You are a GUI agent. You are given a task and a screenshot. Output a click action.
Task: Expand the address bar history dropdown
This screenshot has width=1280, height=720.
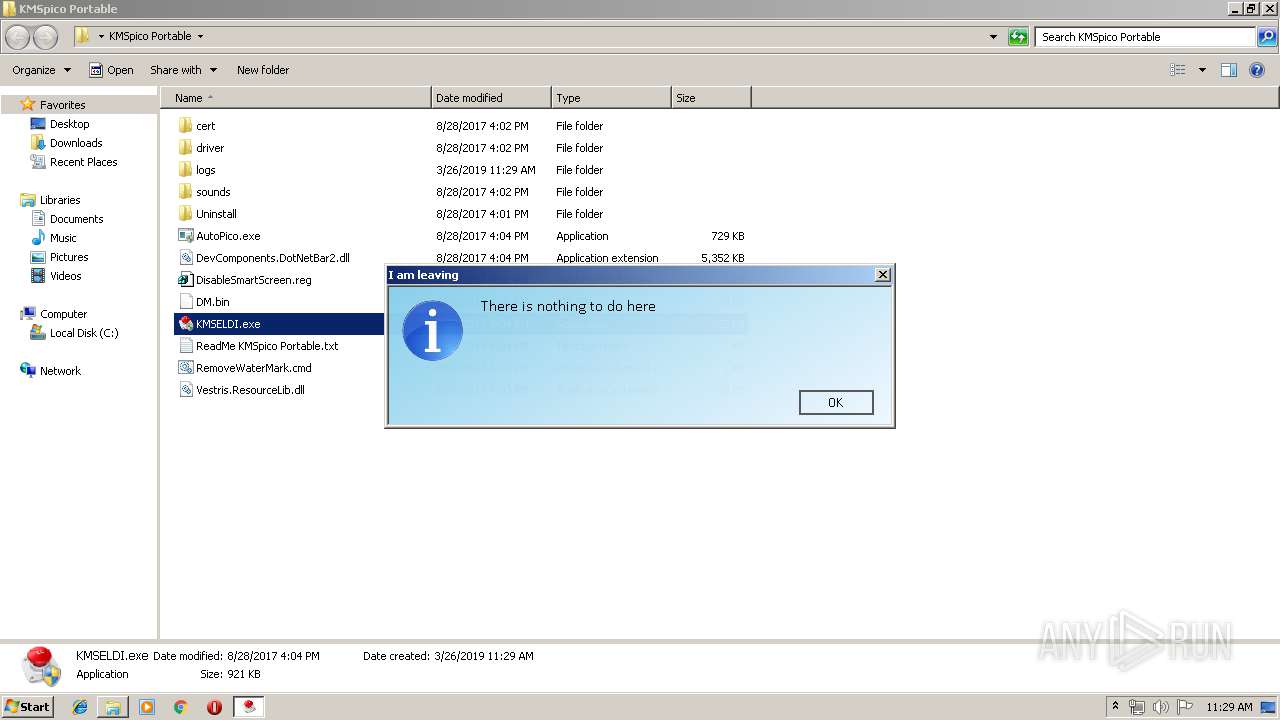click(x=993, y=37)
